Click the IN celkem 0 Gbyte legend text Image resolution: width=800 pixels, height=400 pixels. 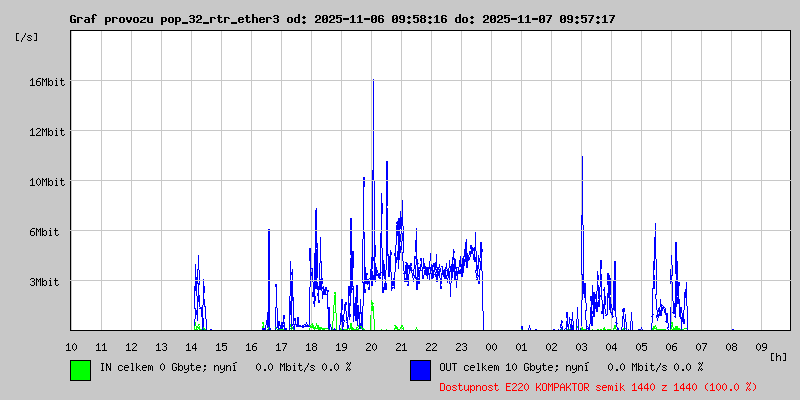click(x=225, y=367)
